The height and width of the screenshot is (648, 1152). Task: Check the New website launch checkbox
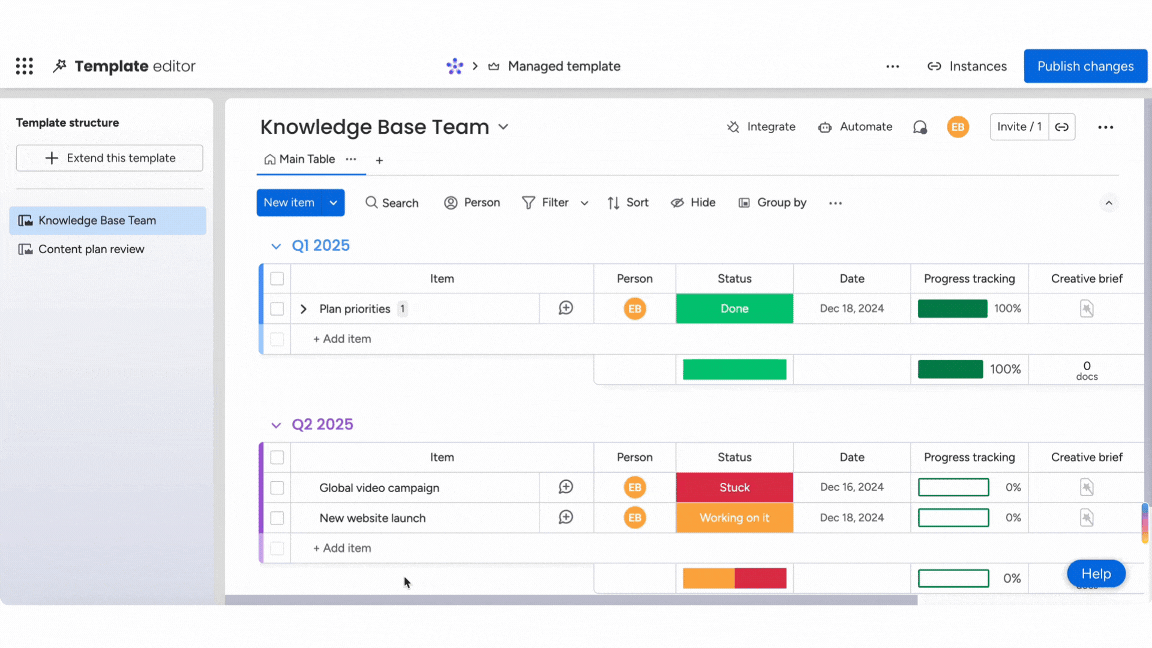point(277,518)
